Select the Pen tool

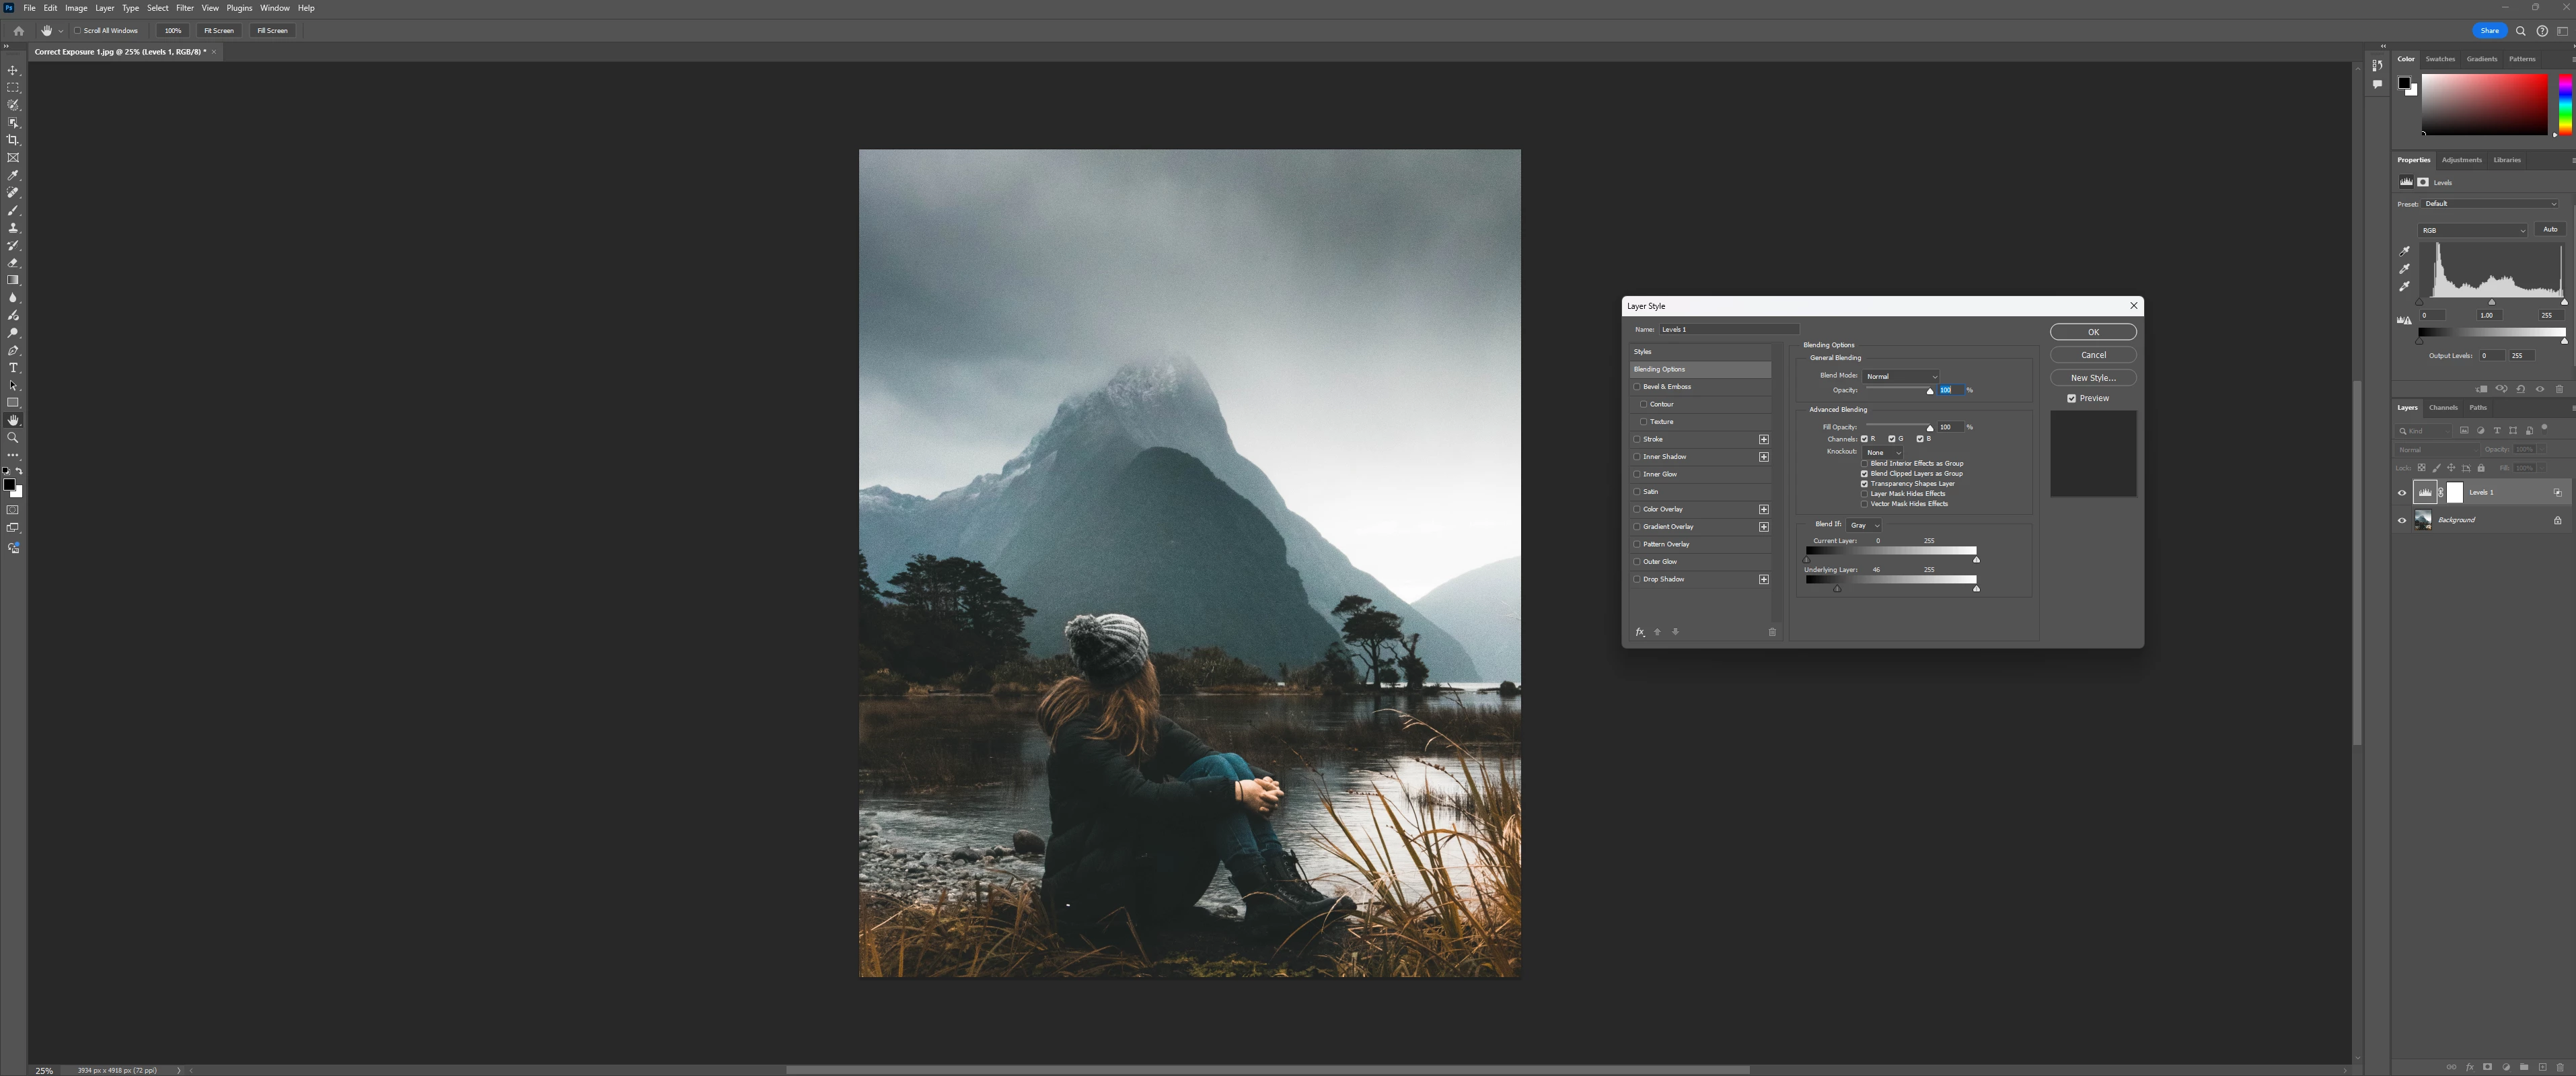point(13,351)
